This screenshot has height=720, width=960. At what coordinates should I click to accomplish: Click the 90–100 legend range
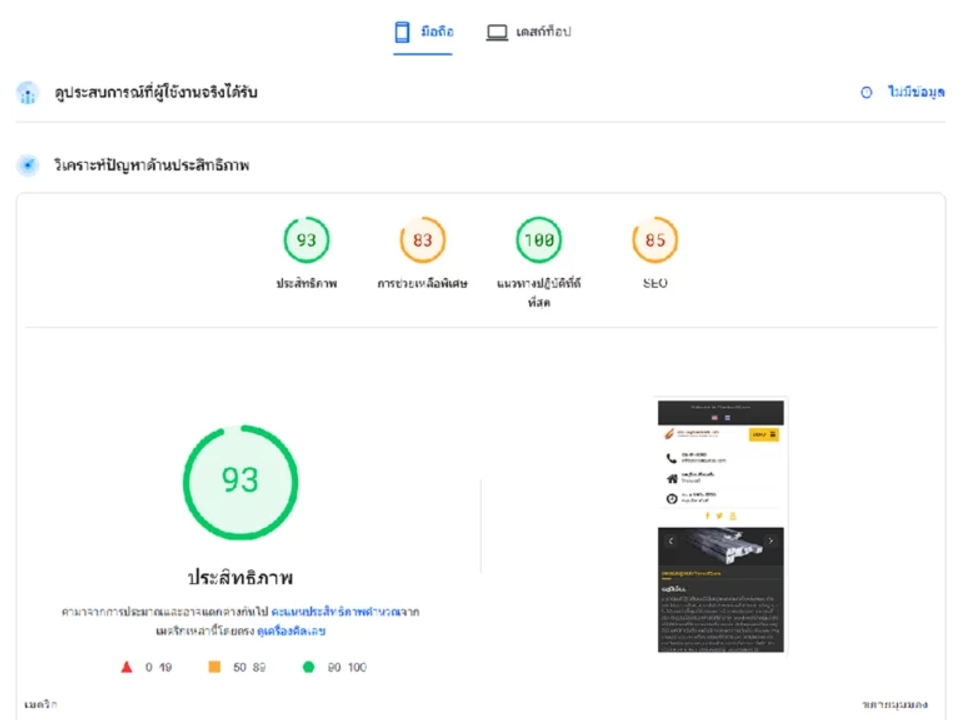pos(347,667)
